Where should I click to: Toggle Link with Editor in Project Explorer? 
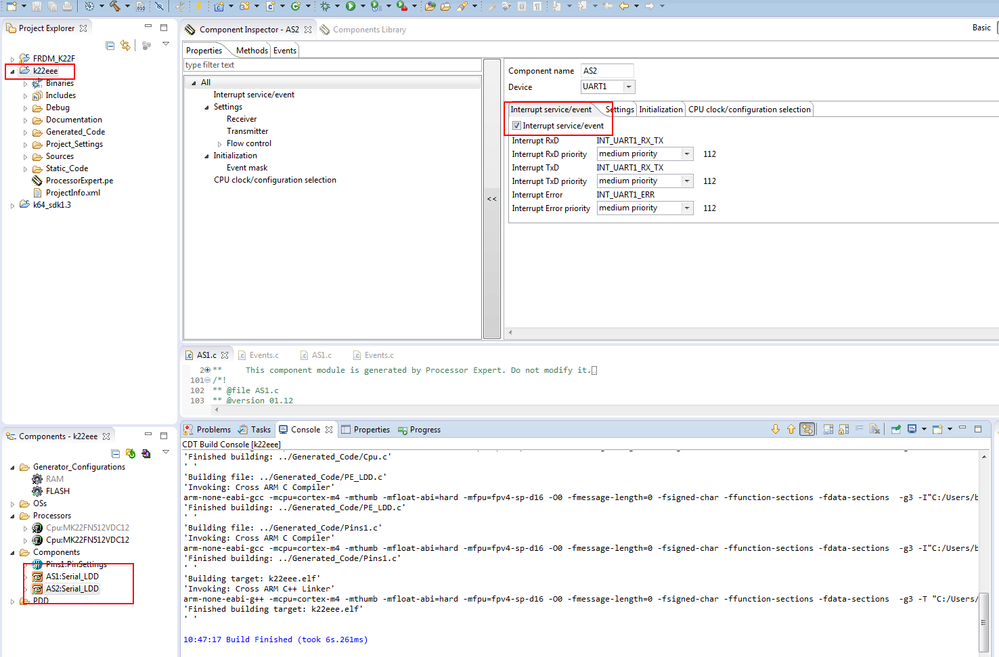126,45
